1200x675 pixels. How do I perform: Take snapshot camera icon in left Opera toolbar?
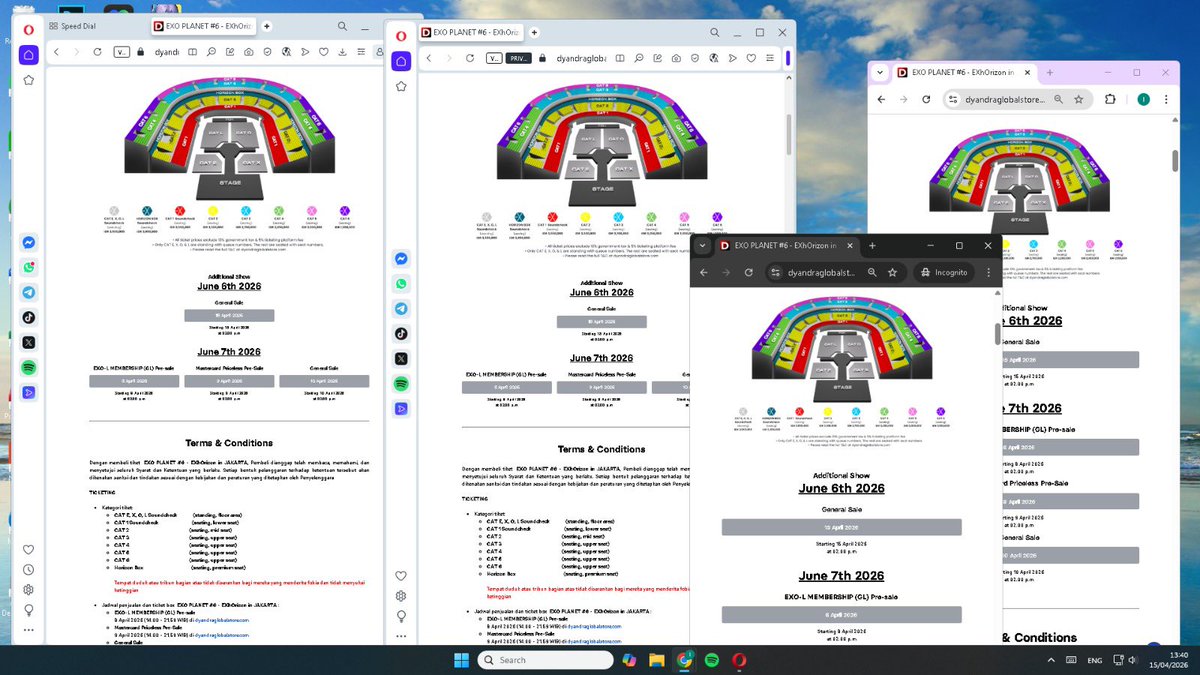247,52
